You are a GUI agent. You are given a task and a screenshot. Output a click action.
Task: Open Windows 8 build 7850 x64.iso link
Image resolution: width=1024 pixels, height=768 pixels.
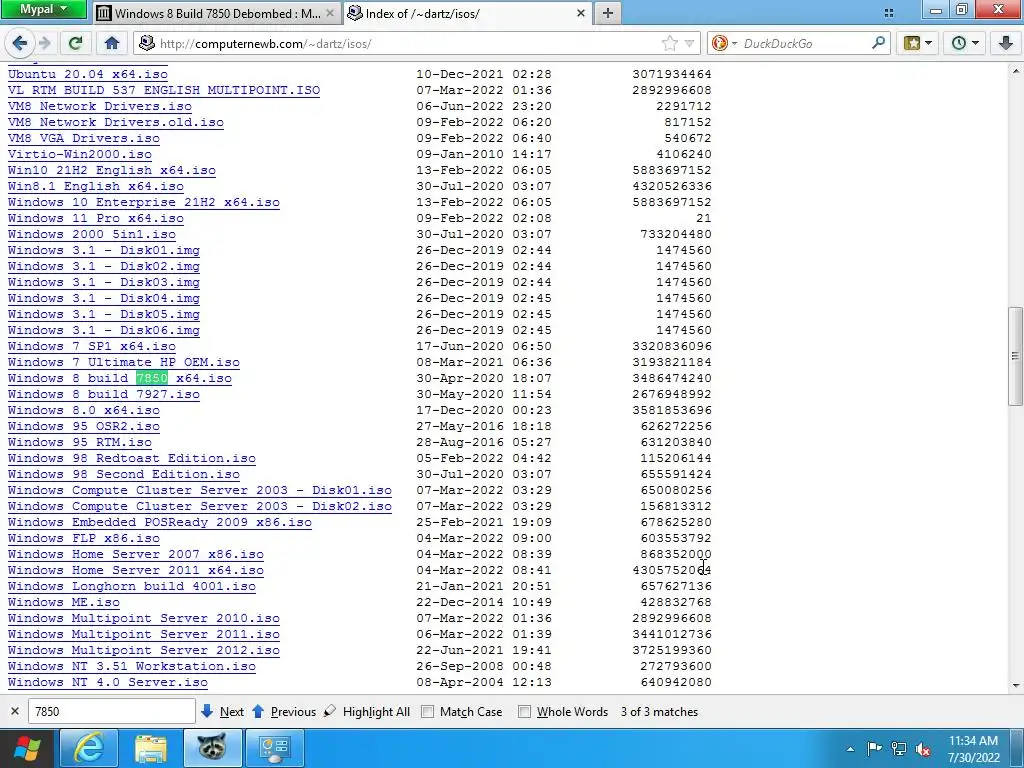click(120, 378)
